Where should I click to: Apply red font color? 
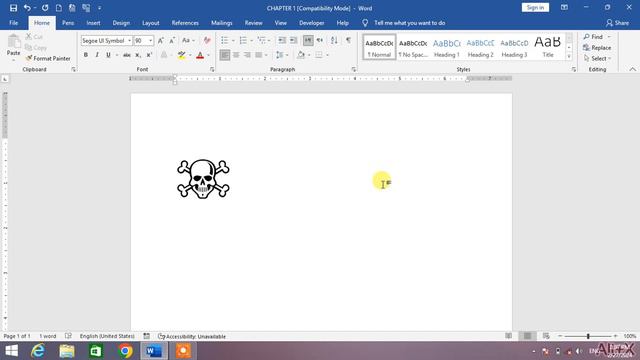point(200,55)
